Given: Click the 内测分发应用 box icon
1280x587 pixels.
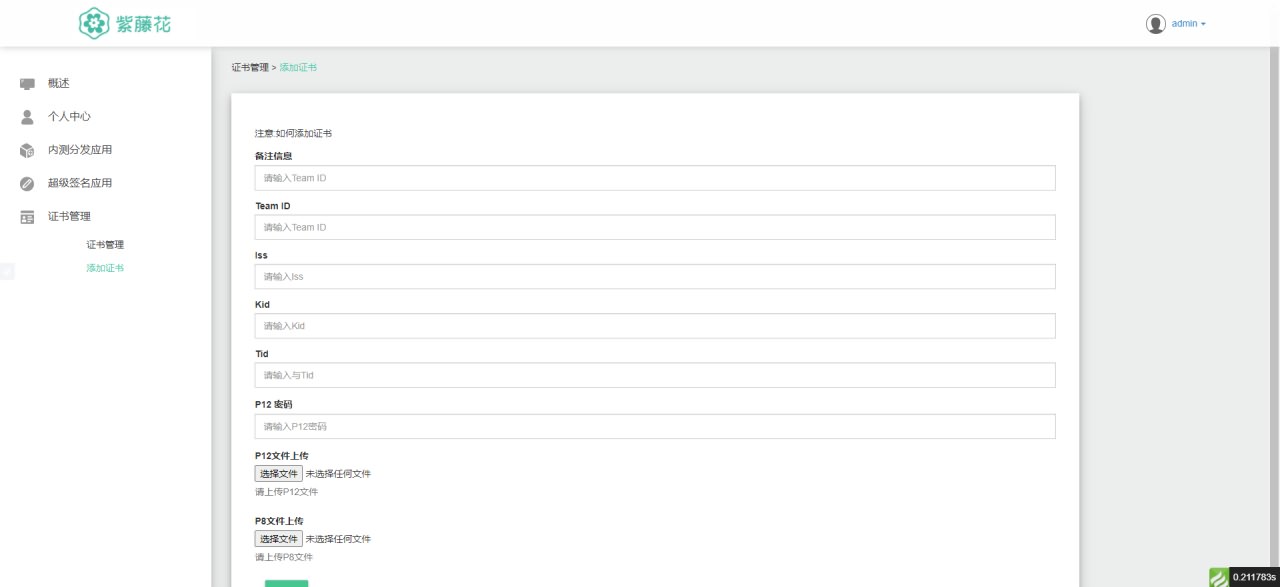Looking at the screenshot, I should coord(27,151).
